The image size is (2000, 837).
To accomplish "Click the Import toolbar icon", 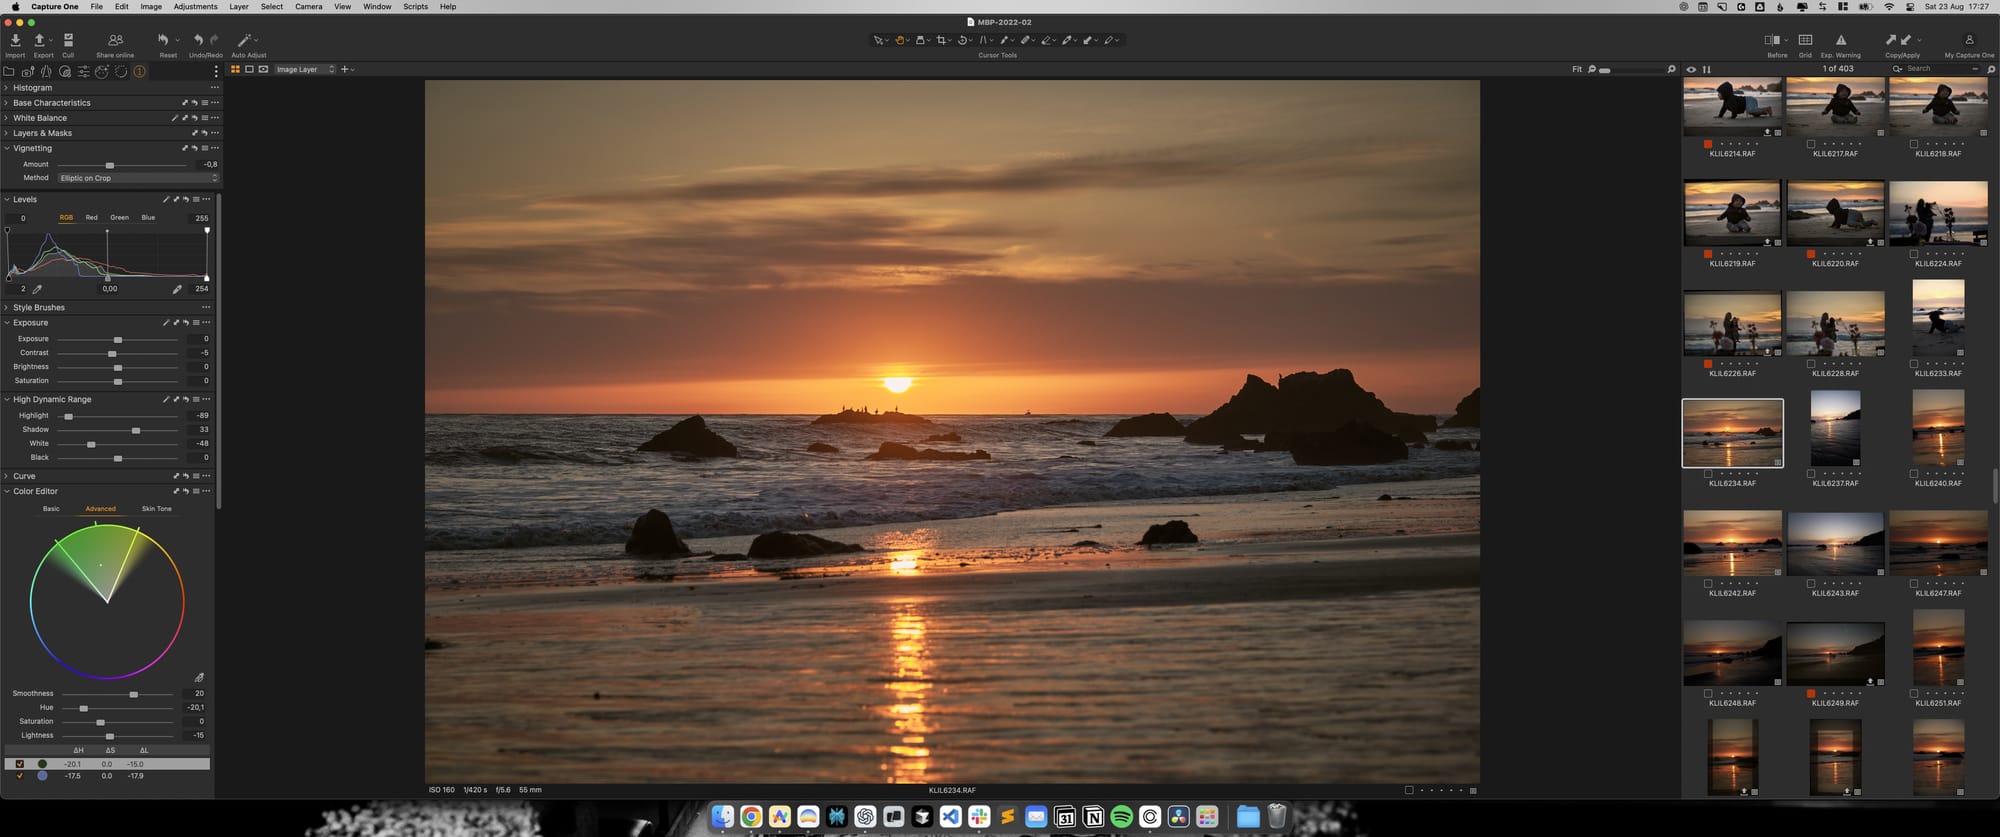I will point(15,40).
